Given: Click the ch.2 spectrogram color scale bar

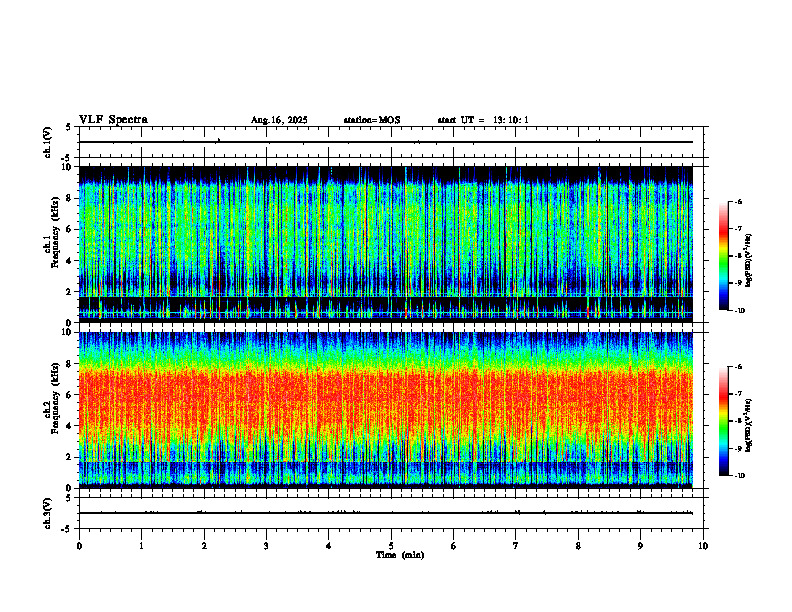Looking at the screenshot, I should pyautogui.click(x=723, y=421).
